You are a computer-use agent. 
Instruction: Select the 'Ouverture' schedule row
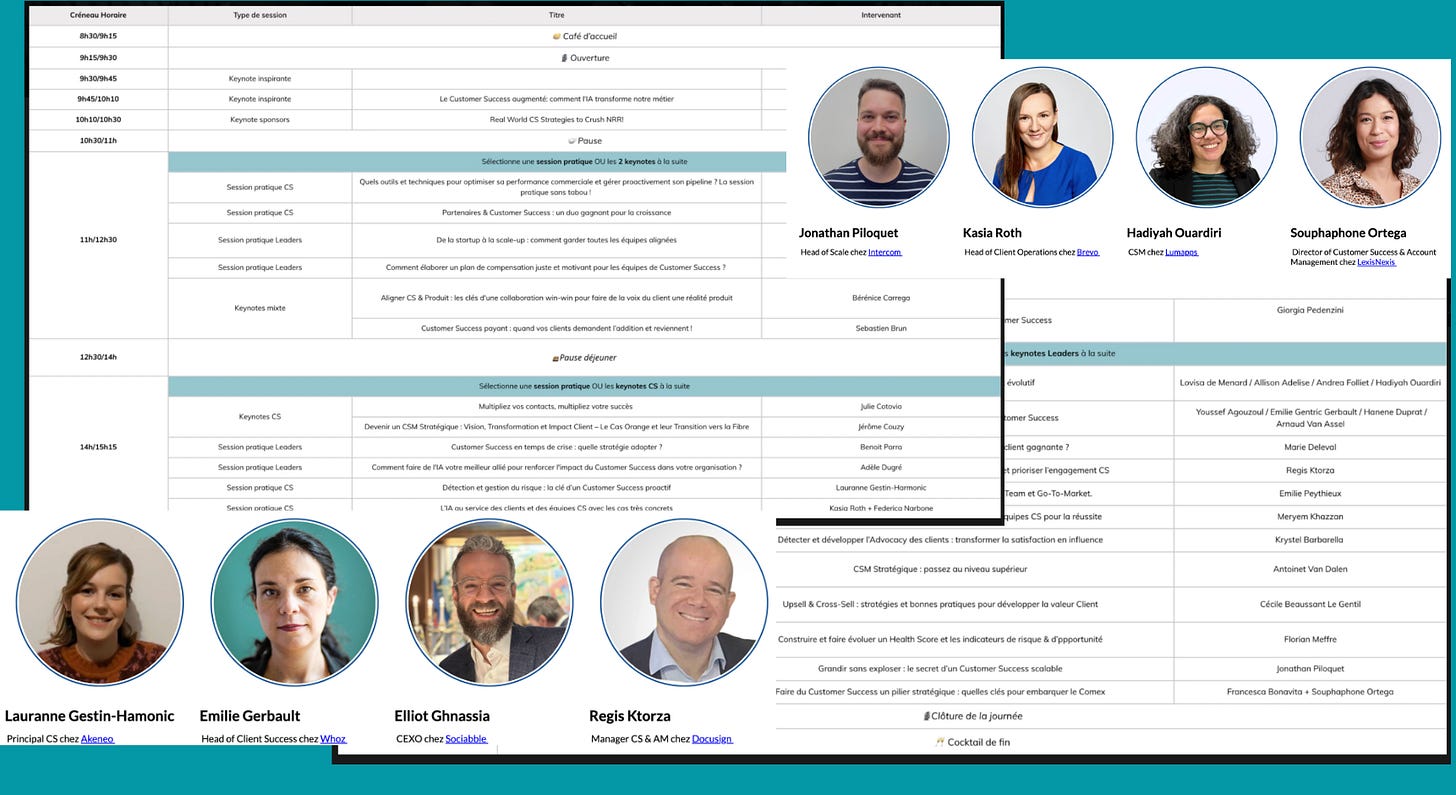point(584,58)
